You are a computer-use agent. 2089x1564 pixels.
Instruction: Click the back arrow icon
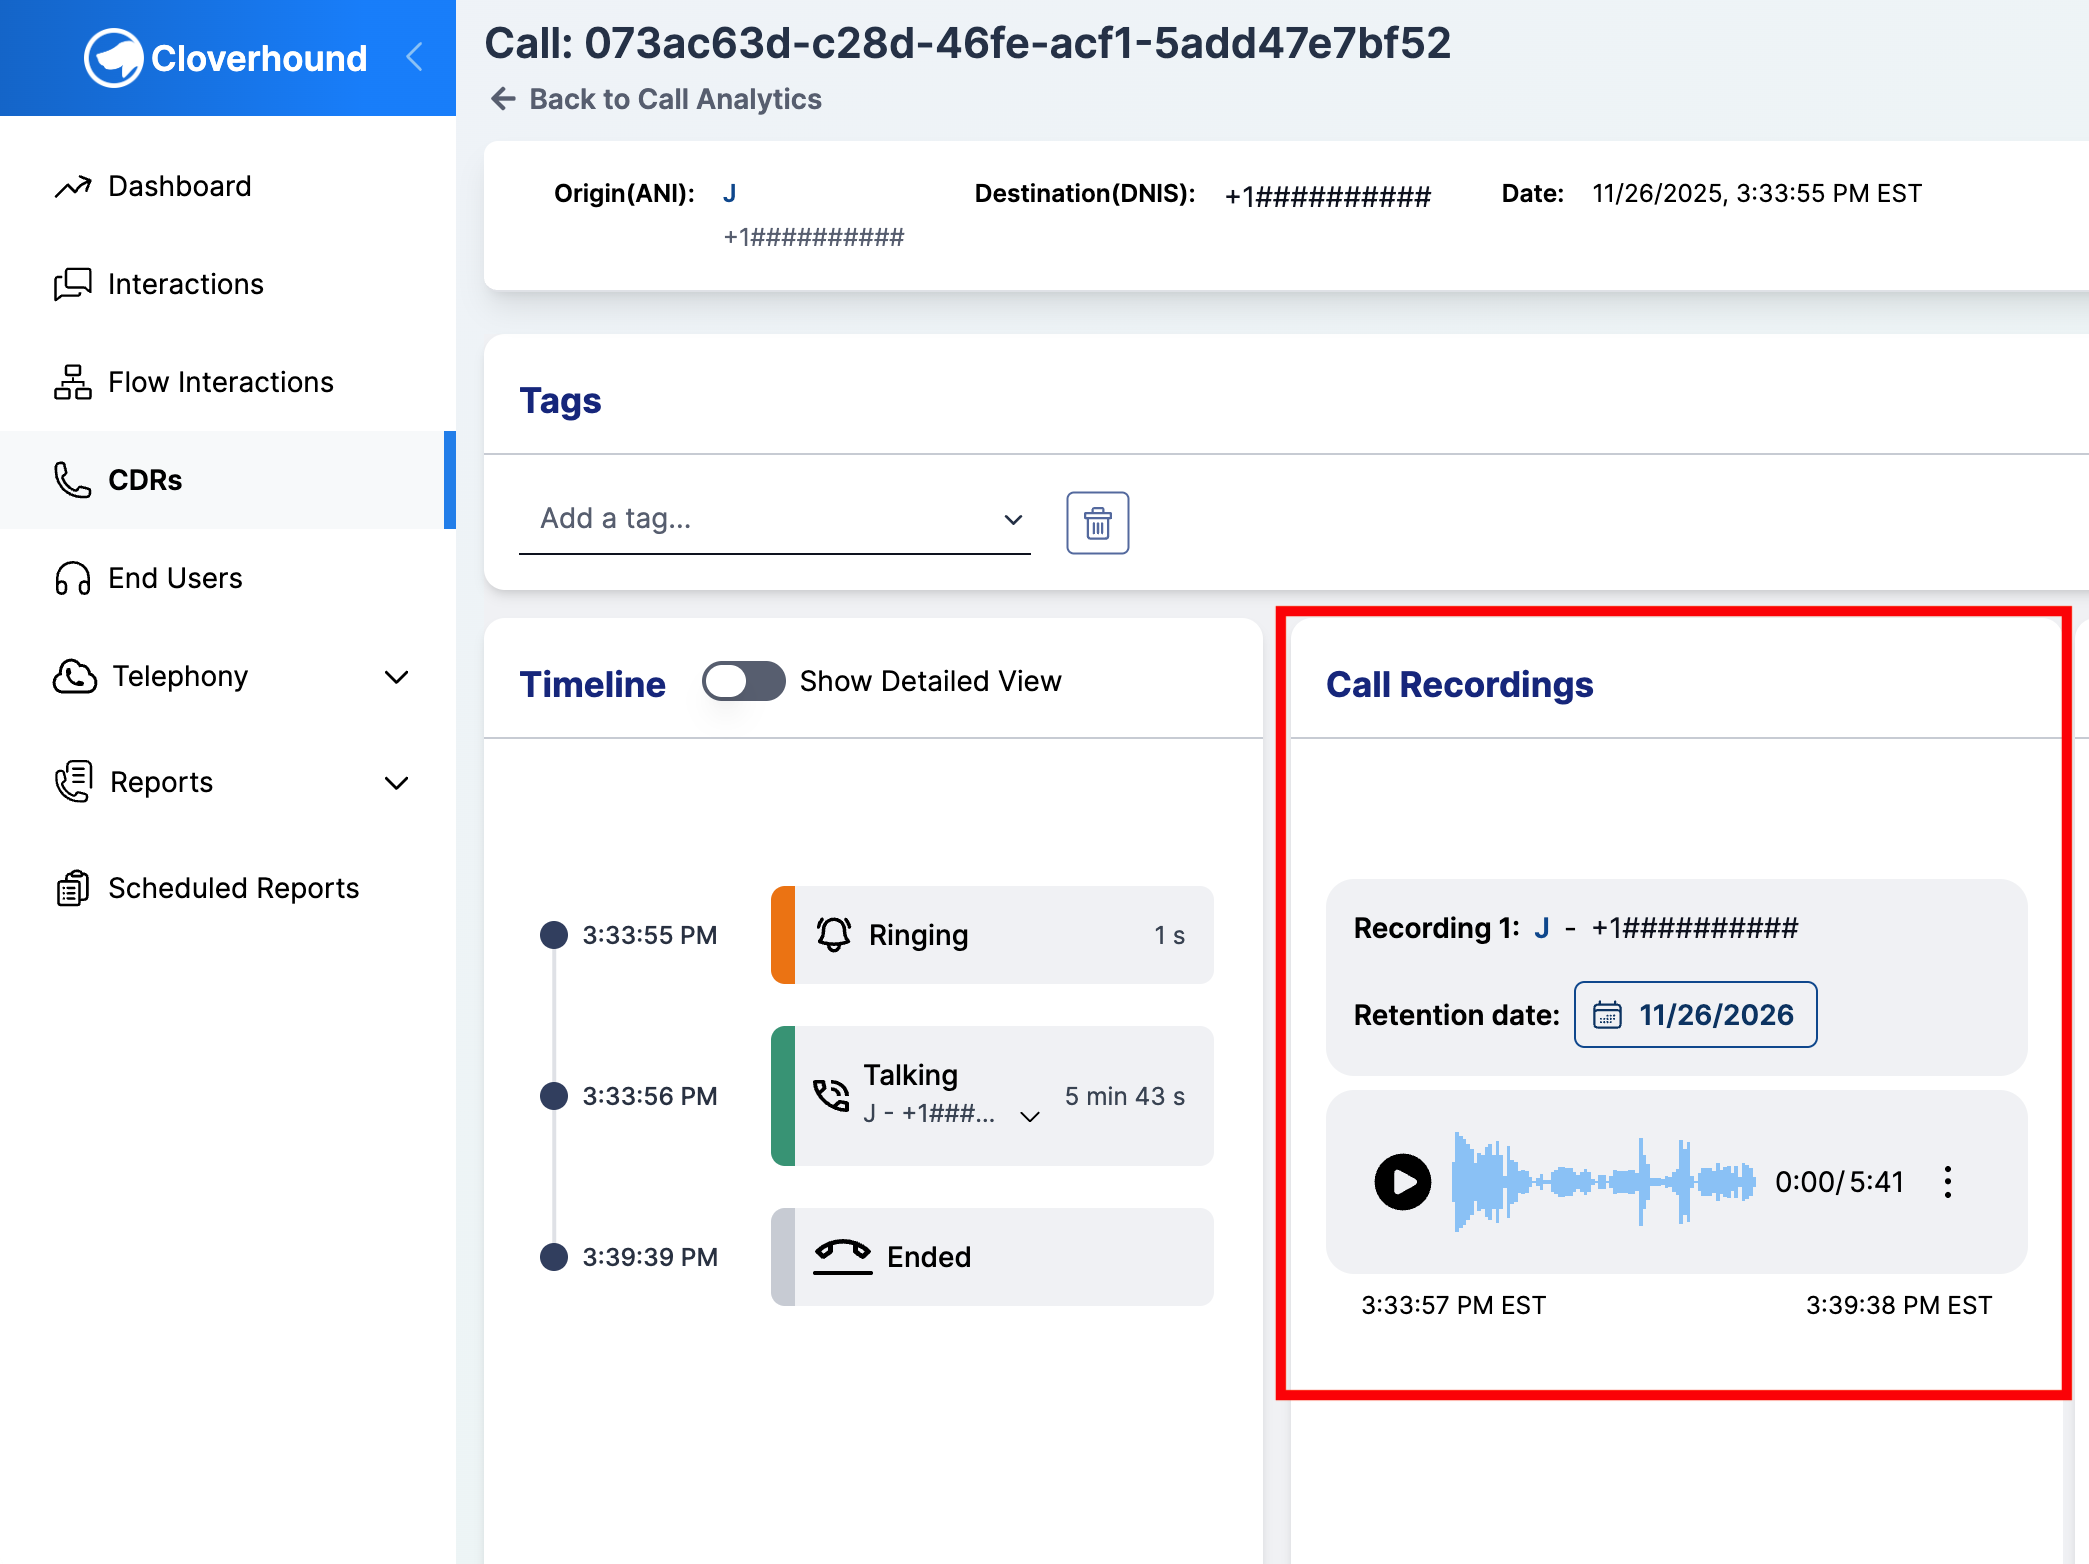click(503, 98)
